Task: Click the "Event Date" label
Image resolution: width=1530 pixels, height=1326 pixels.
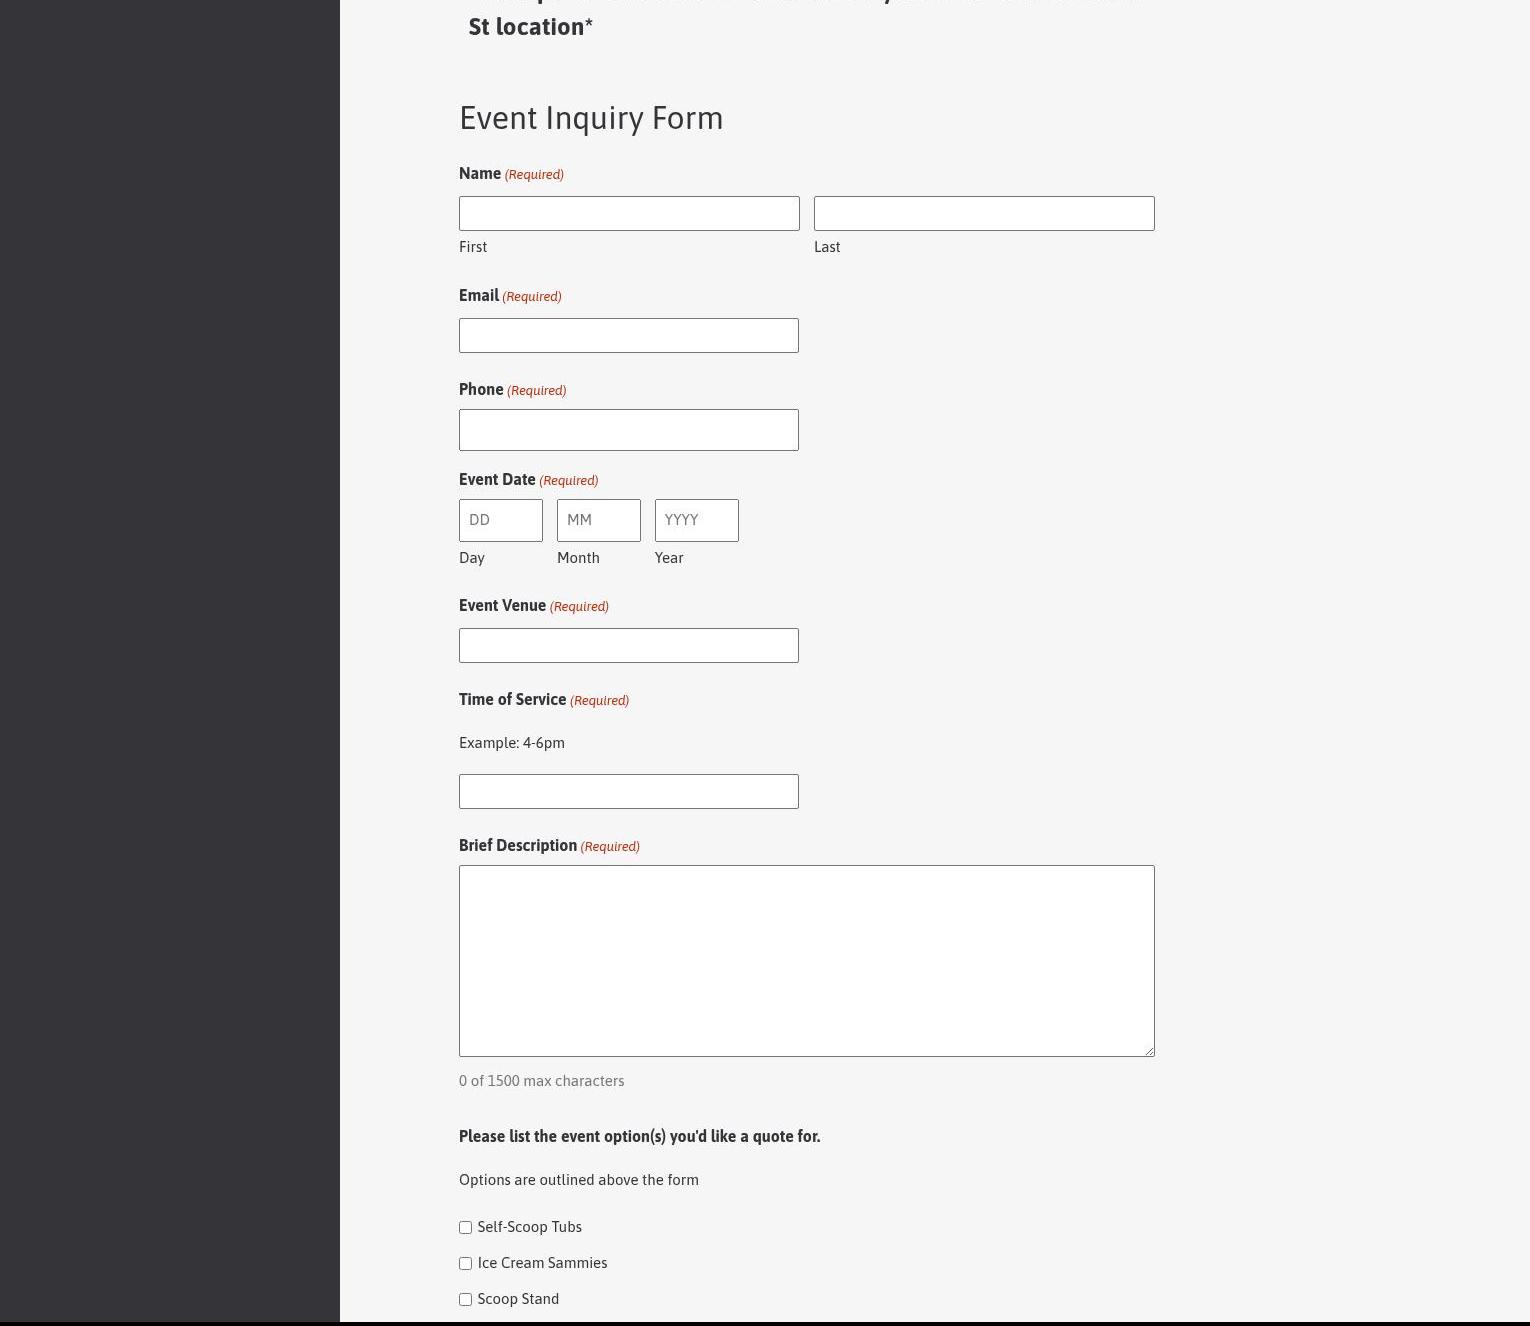Action: click(497, 479)
